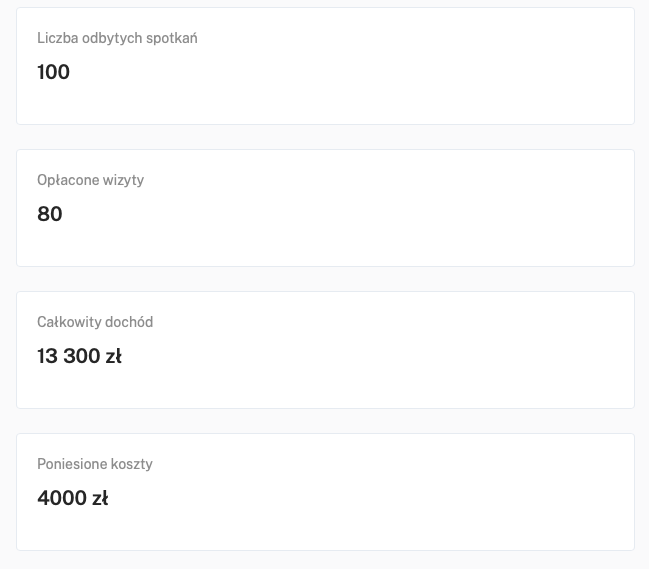The image size is (649, 569).
Task: Click the 'zł' currency after 13 300
Action: coord(113,356)
